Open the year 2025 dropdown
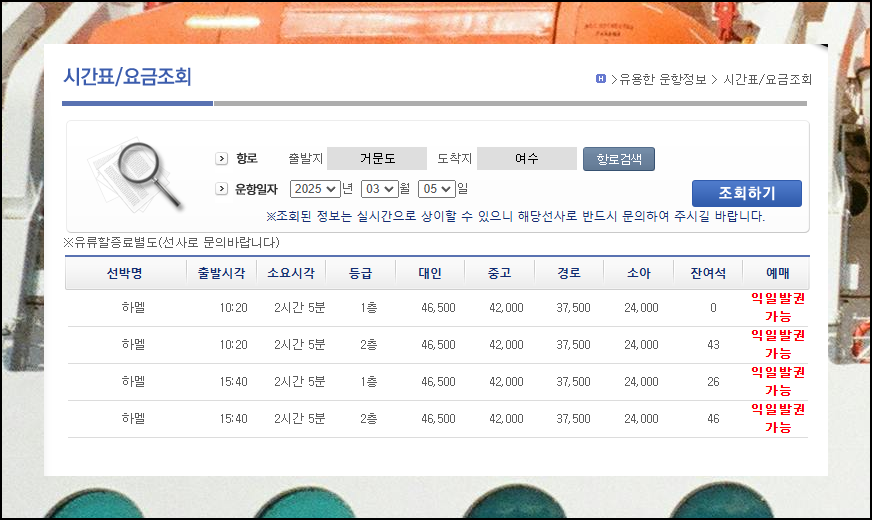Image resolution: width=872 pixels, height=520 pixels. [x=315, y=189]
